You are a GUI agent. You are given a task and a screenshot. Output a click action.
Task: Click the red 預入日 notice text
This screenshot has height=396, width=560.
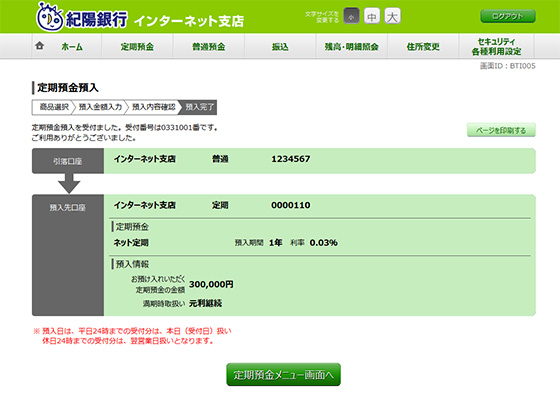pos(132,336)
